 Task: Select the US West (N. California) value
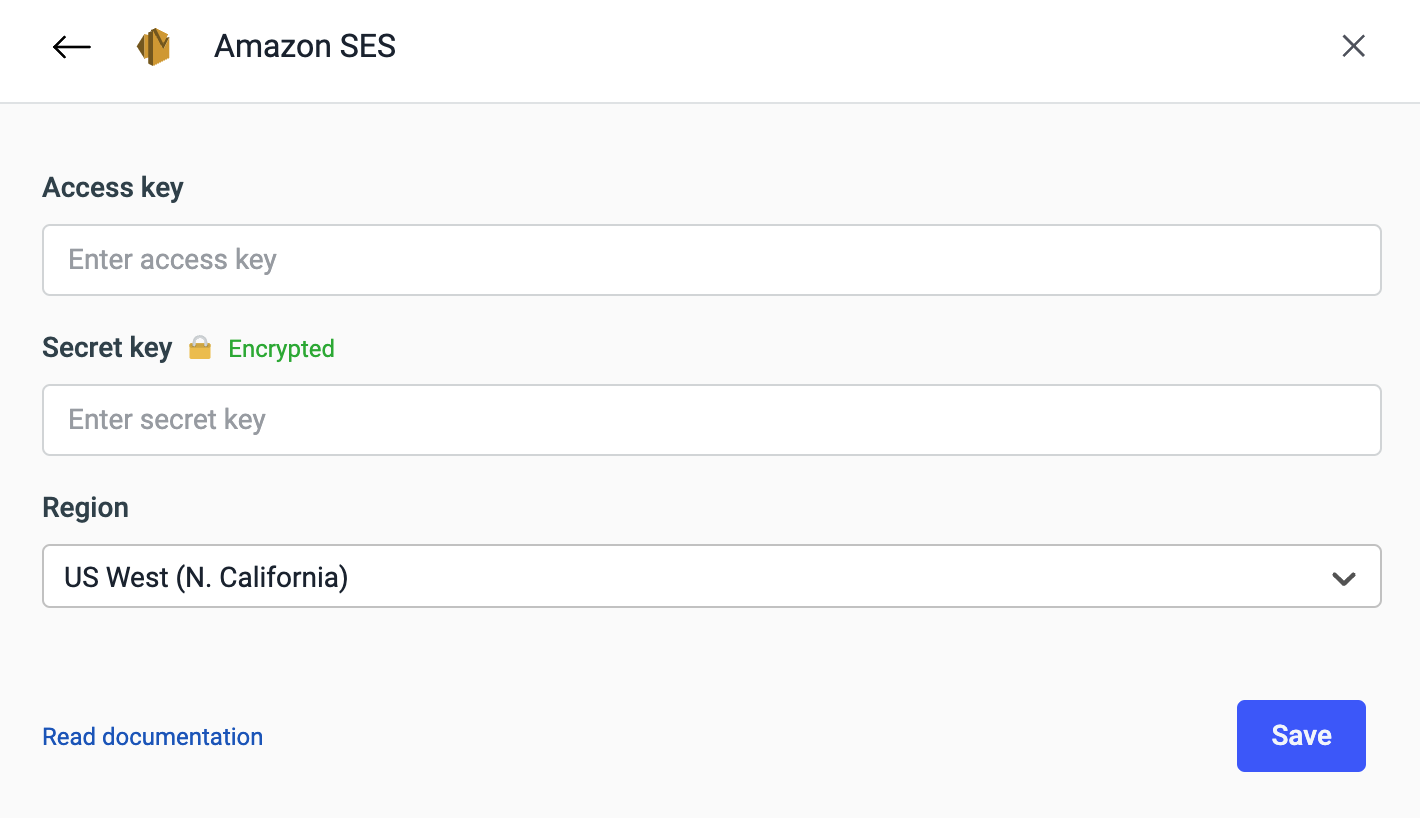tap(206, 577)
